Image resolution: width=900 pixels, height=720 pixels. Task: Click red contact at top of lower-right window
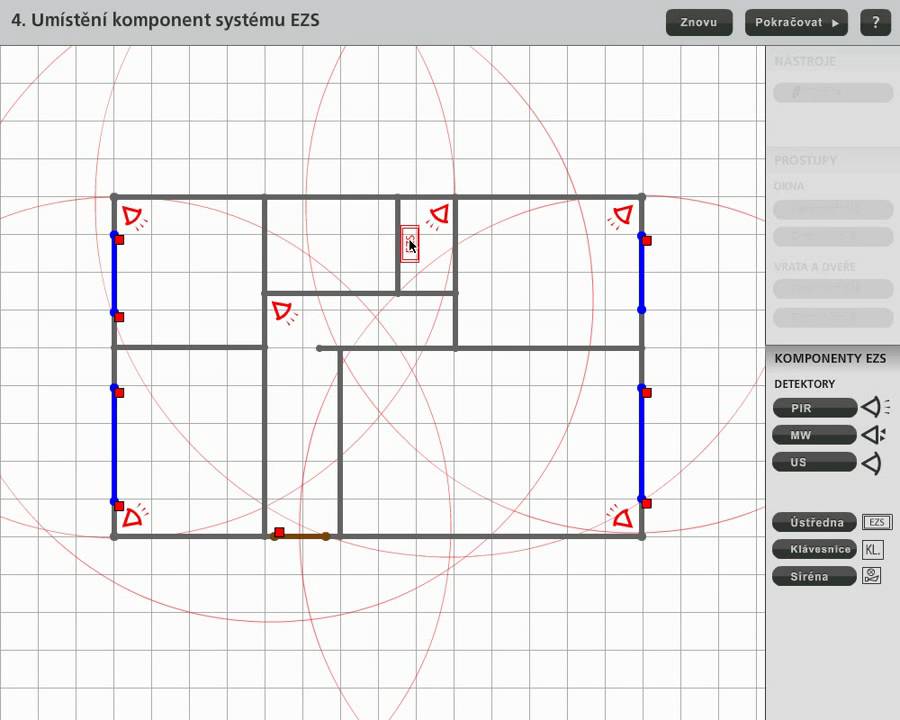pyautogui.click(x=647, y=393)
